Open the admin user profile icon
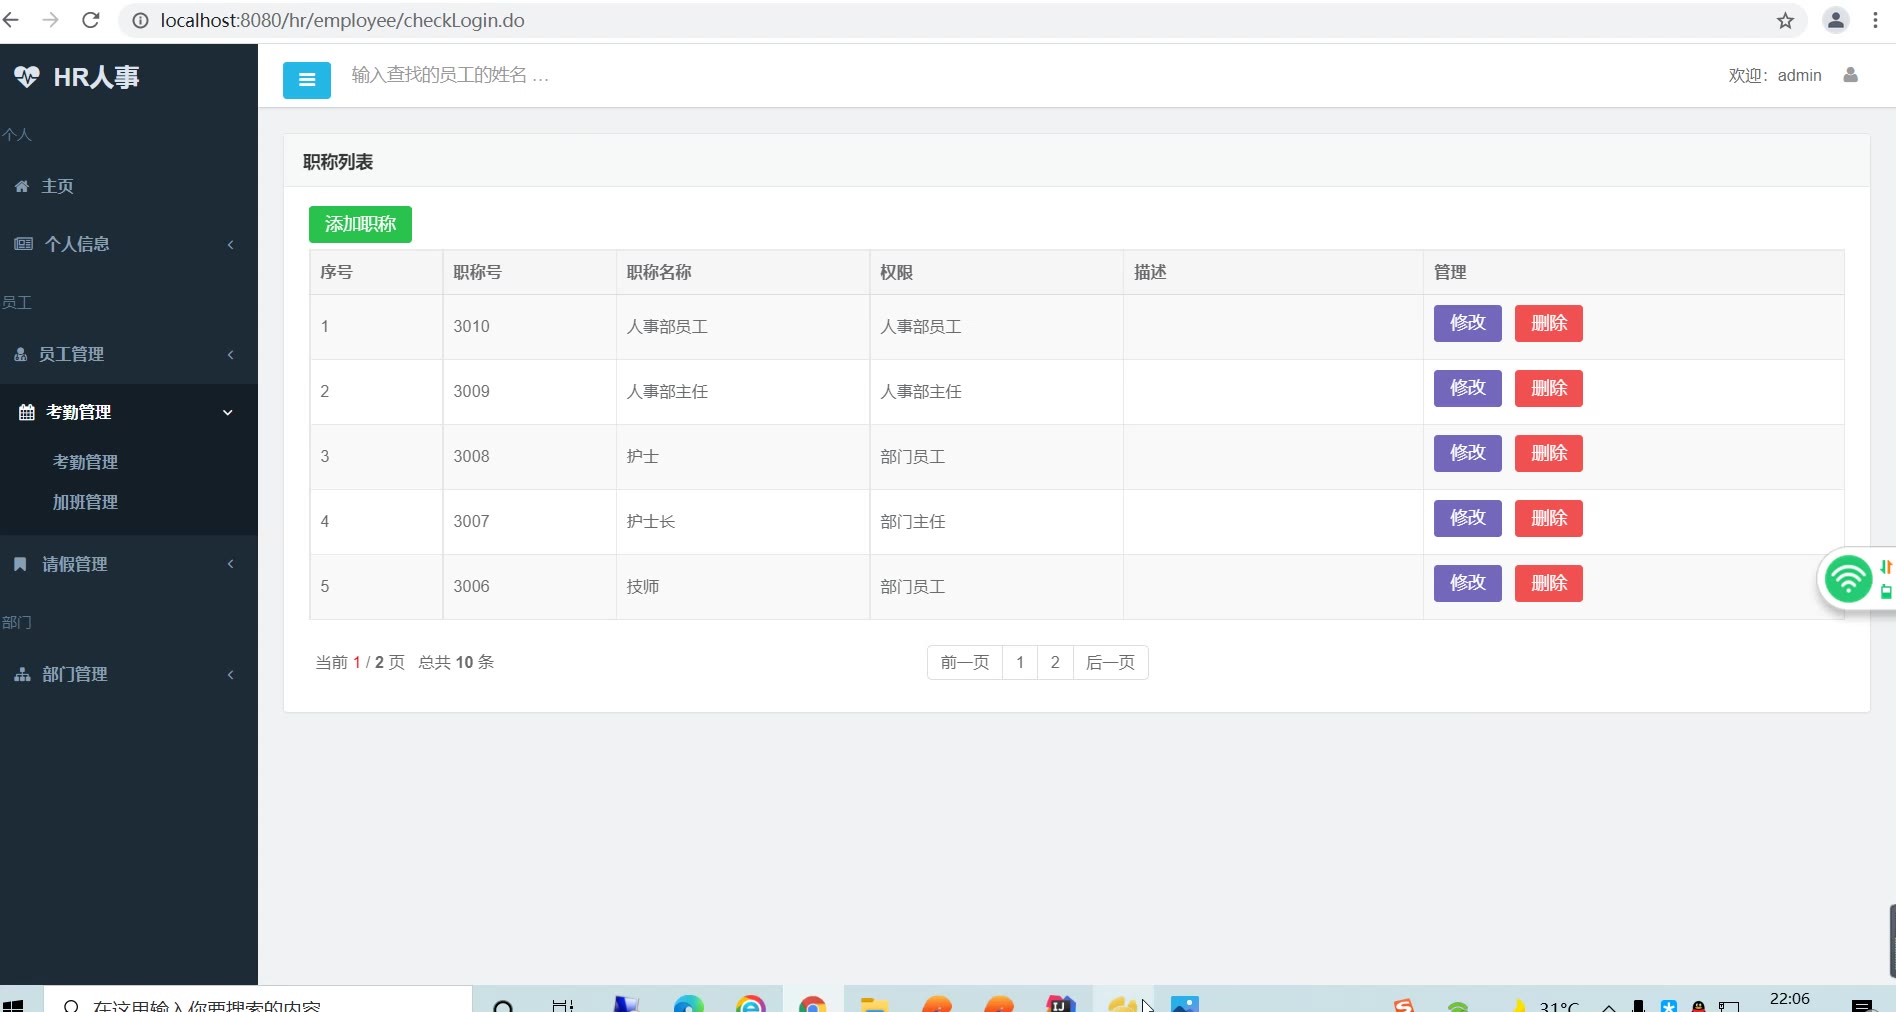This screenshot has width=1896, height=1012. point(1850,75)
